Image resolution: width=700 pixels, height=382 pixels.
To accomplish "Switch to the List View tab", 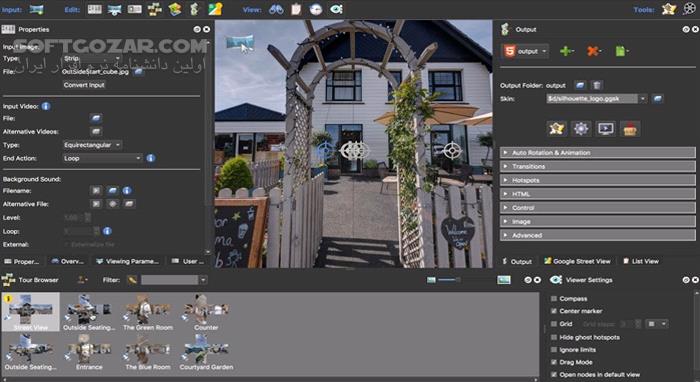I will [641, 262].
